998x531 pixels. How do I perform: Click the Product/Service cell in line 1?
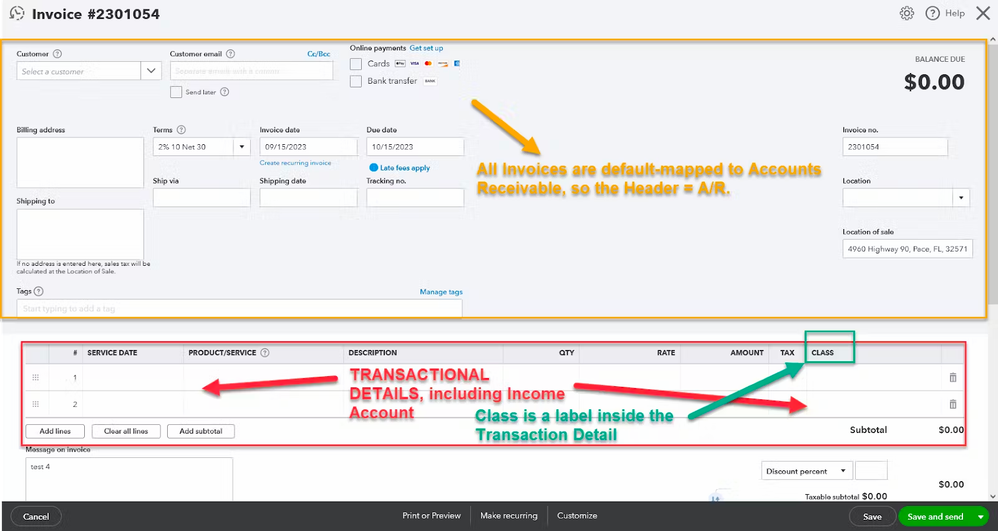tap(264, 378)
